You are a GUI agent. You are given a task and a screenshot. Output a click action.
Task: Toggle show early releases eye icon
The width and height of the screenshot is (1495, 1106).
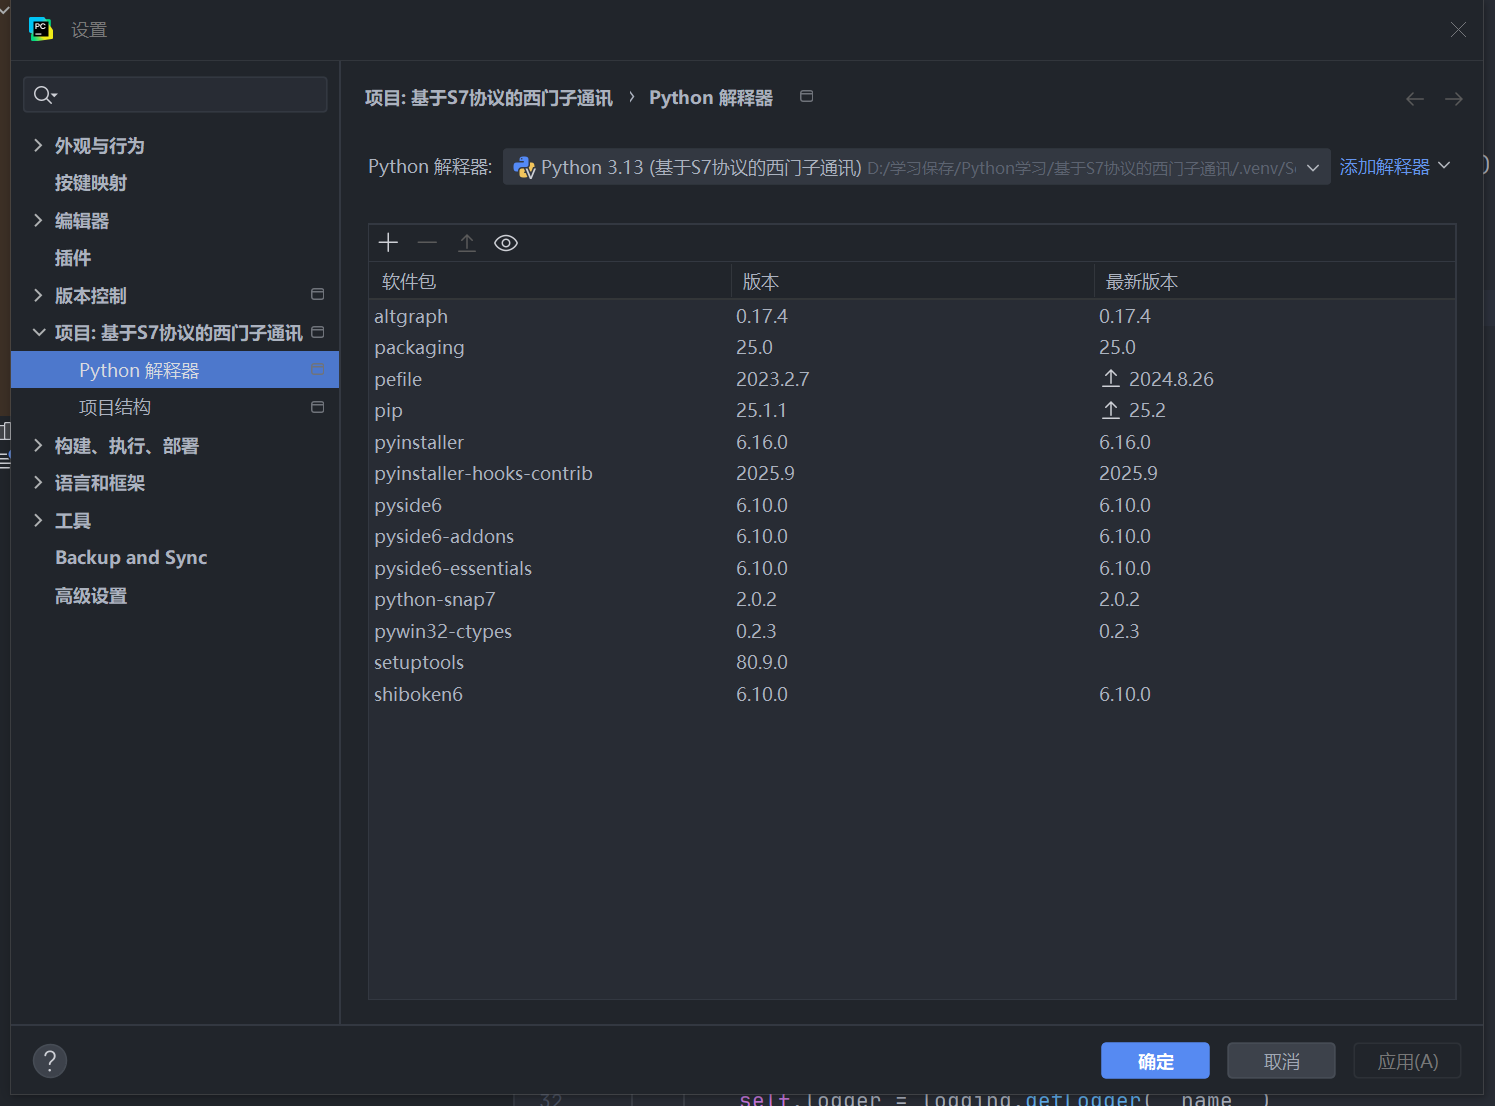tap(506, 243)
